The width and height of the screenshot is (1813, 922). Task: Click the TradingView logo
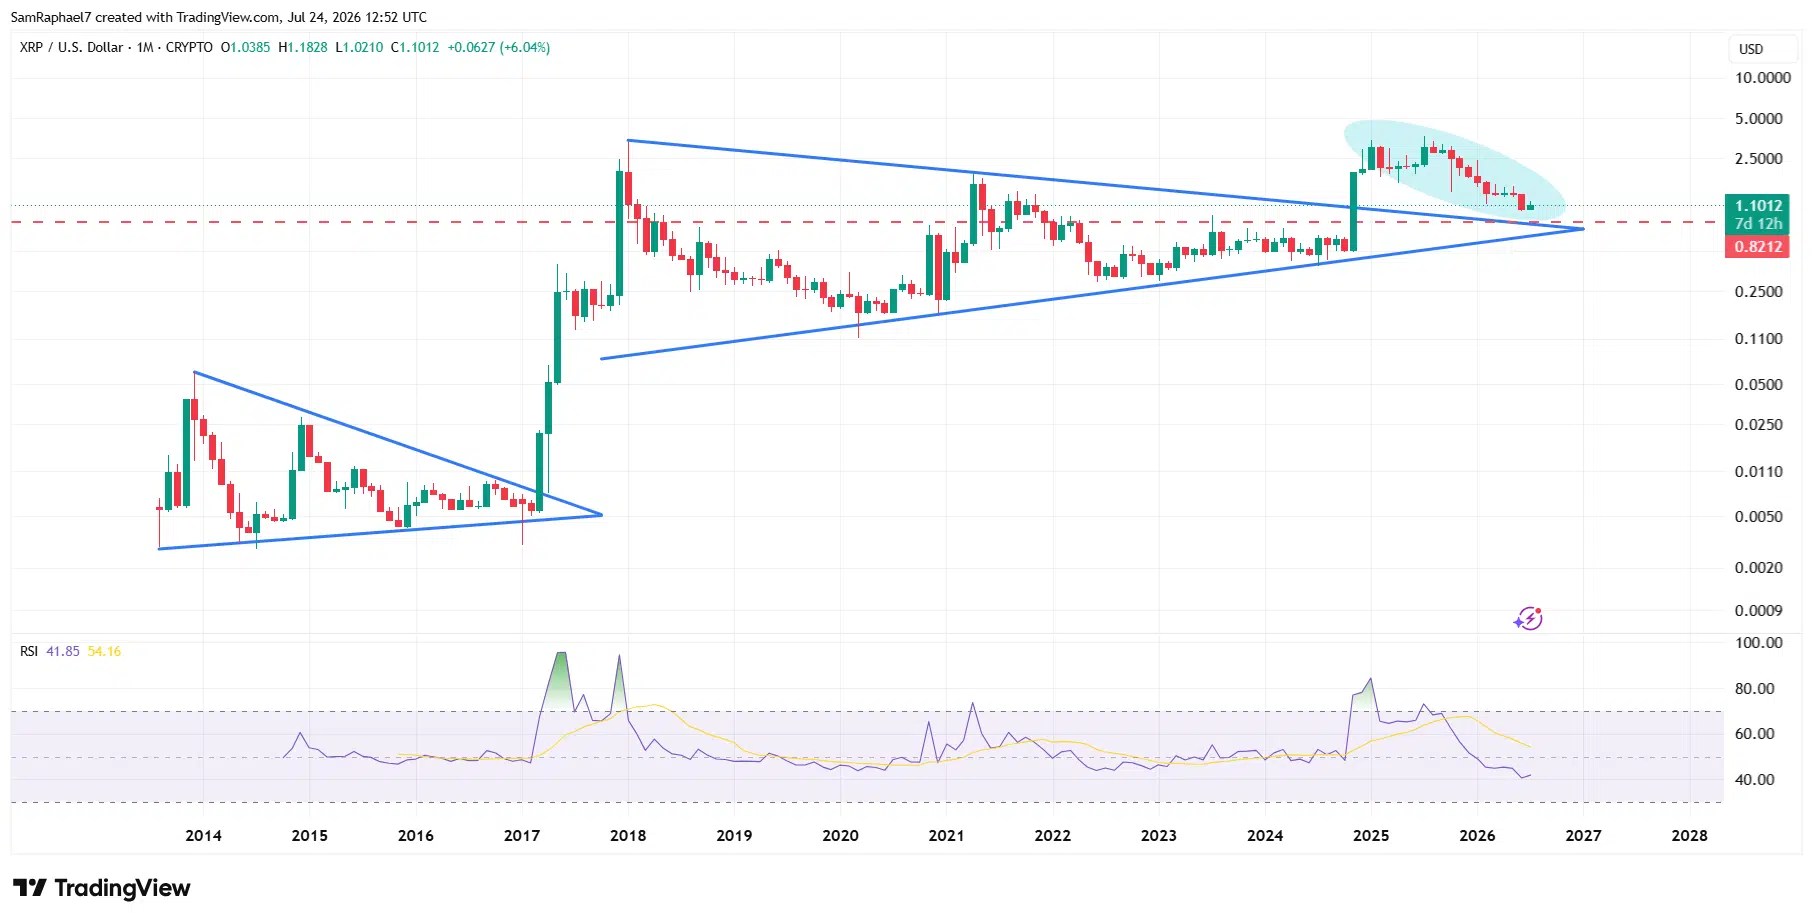tap(101, 888)
